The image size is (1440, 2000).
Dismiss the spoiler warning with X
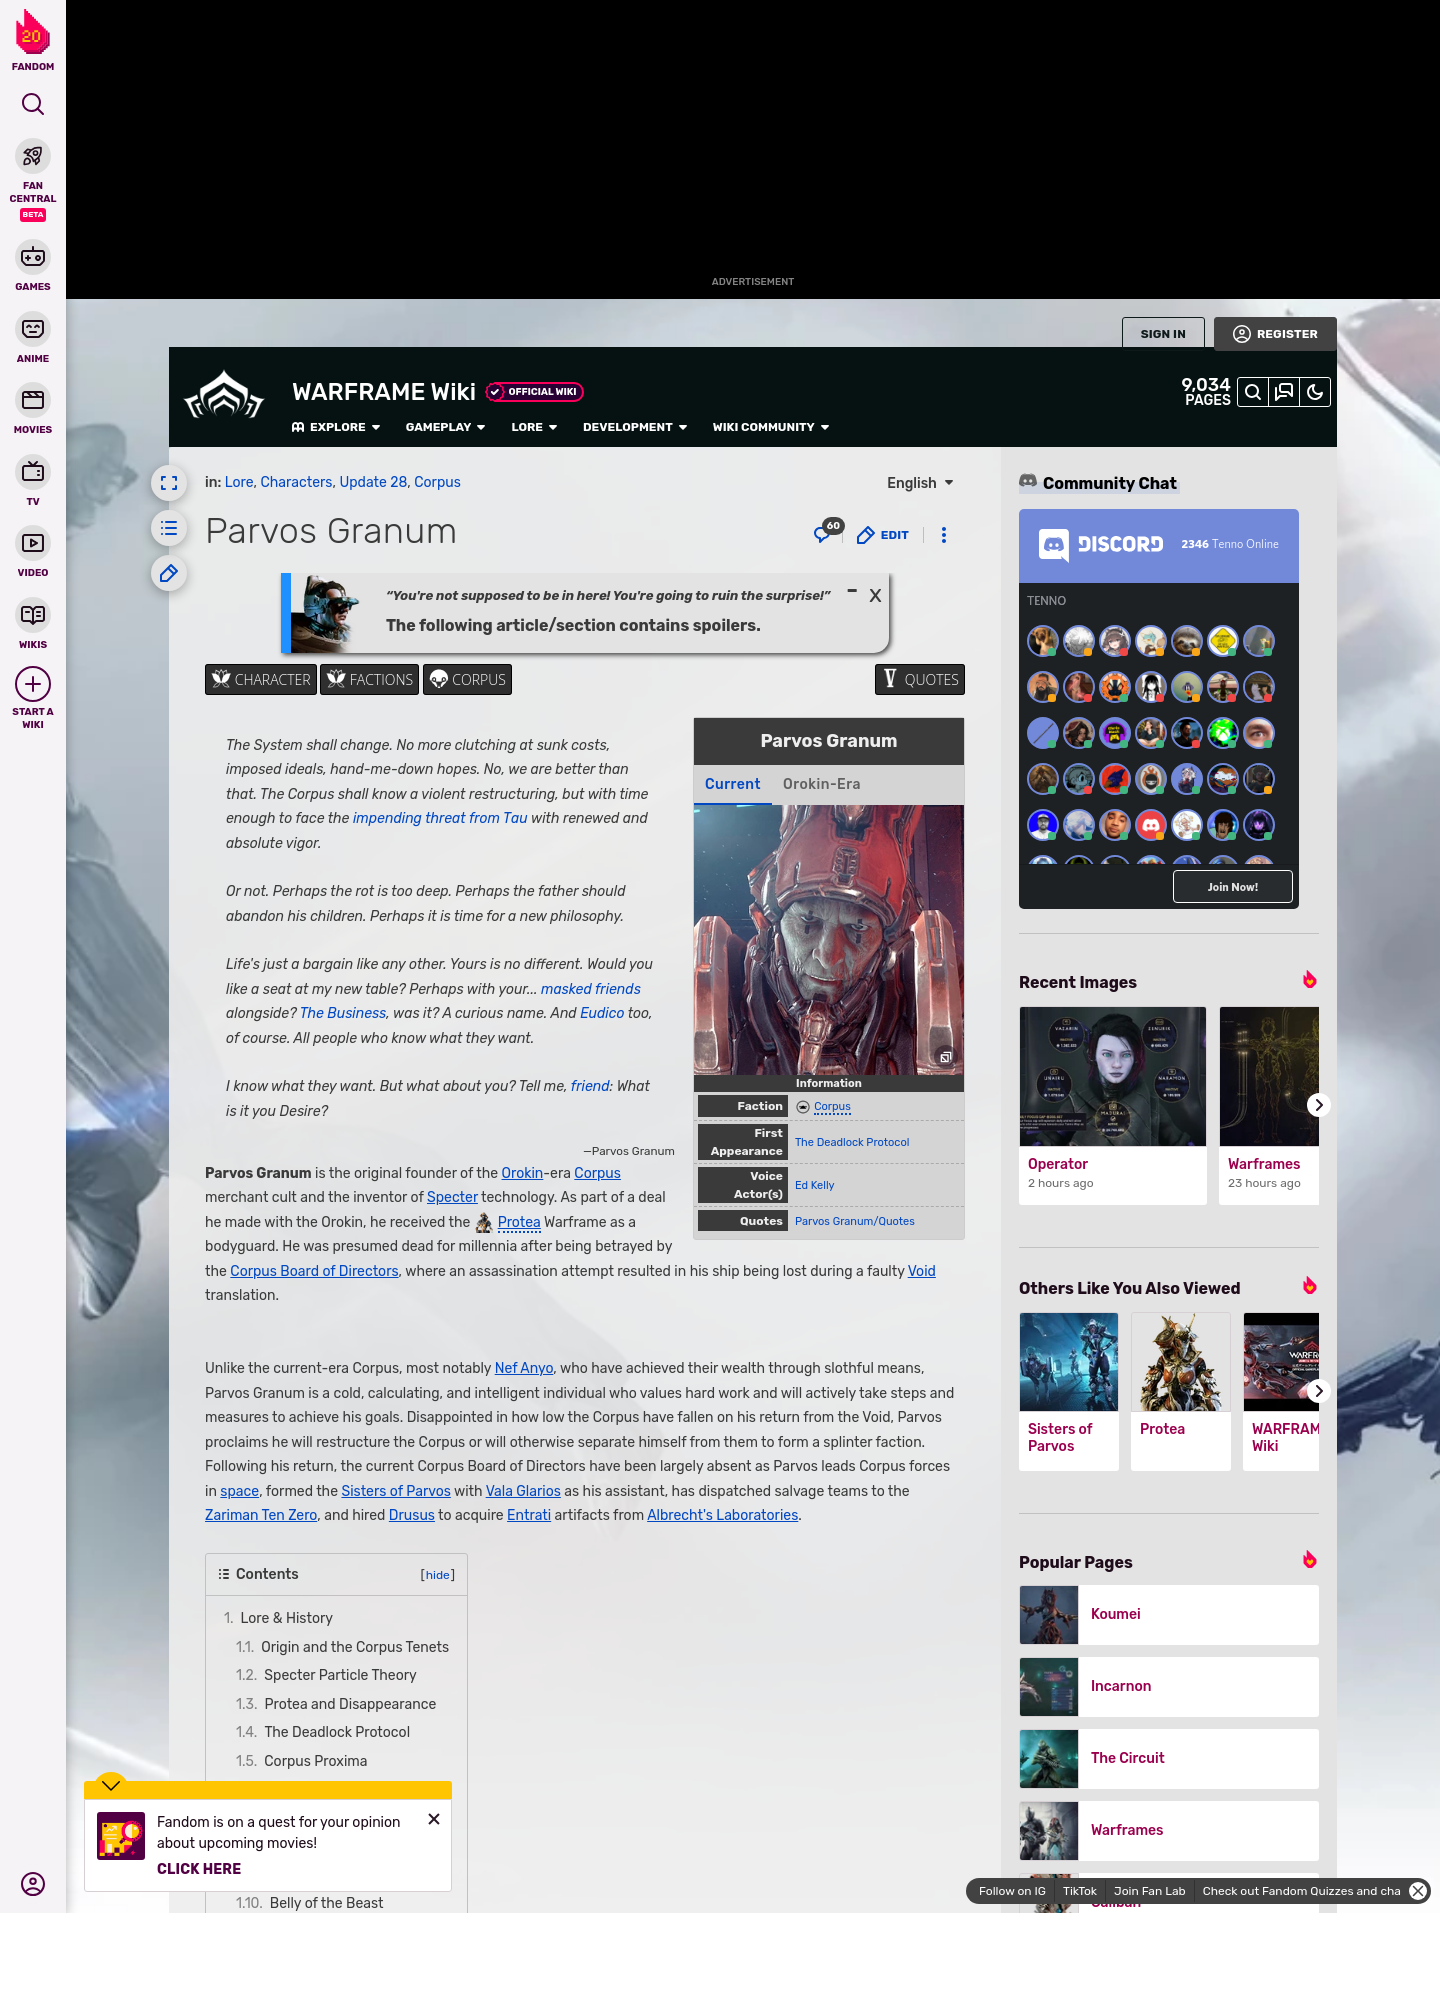tap(875, 596)
